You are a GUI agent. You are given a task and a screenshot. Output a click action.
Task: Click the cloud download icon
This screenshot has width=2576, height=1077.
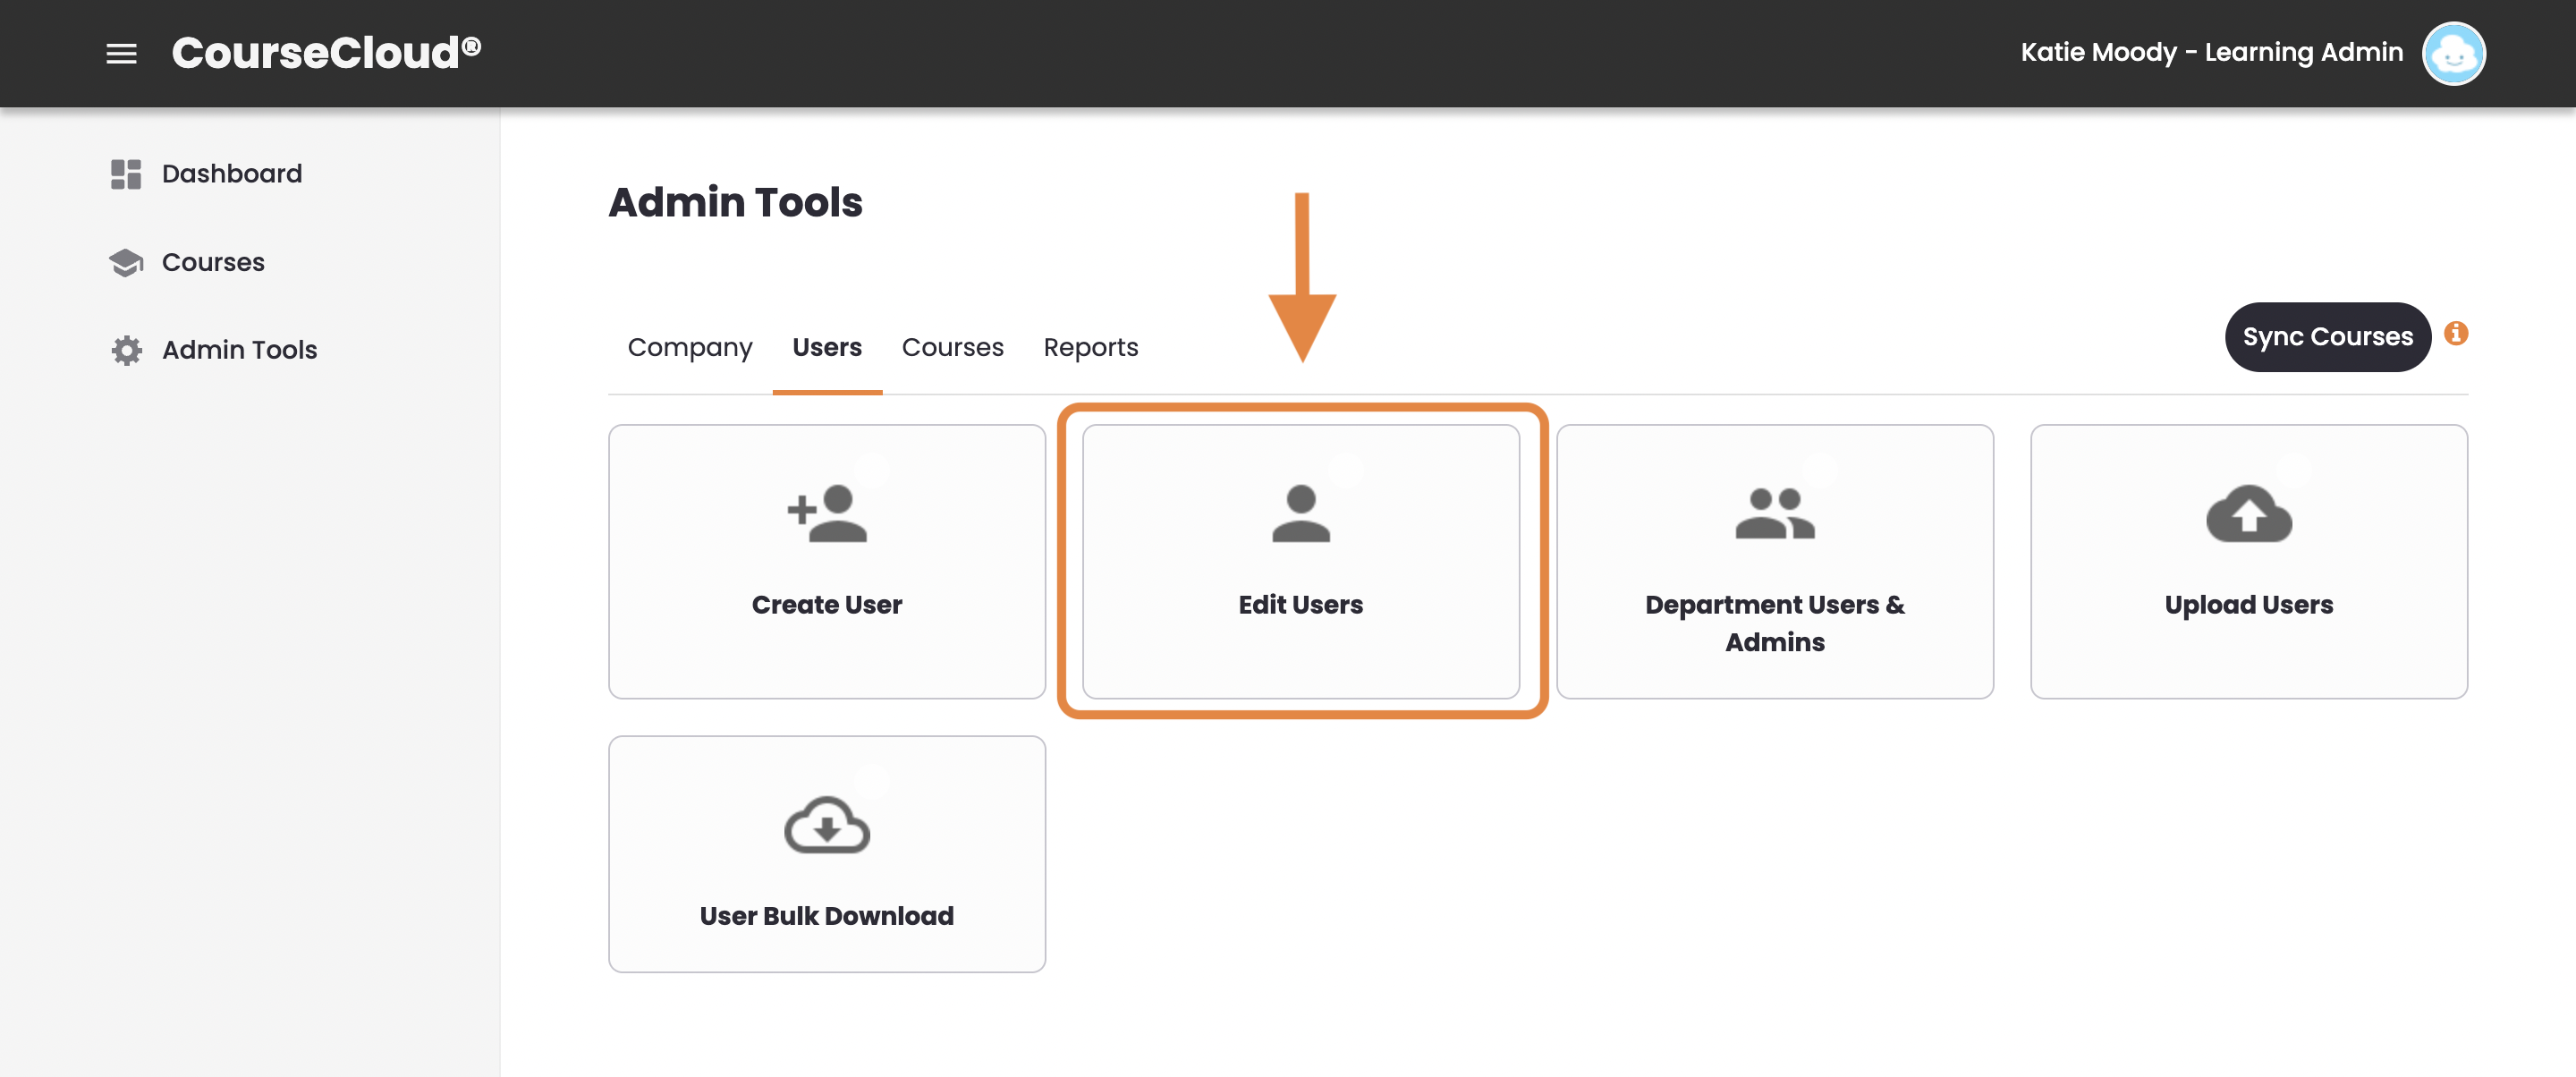click(826, 825)
